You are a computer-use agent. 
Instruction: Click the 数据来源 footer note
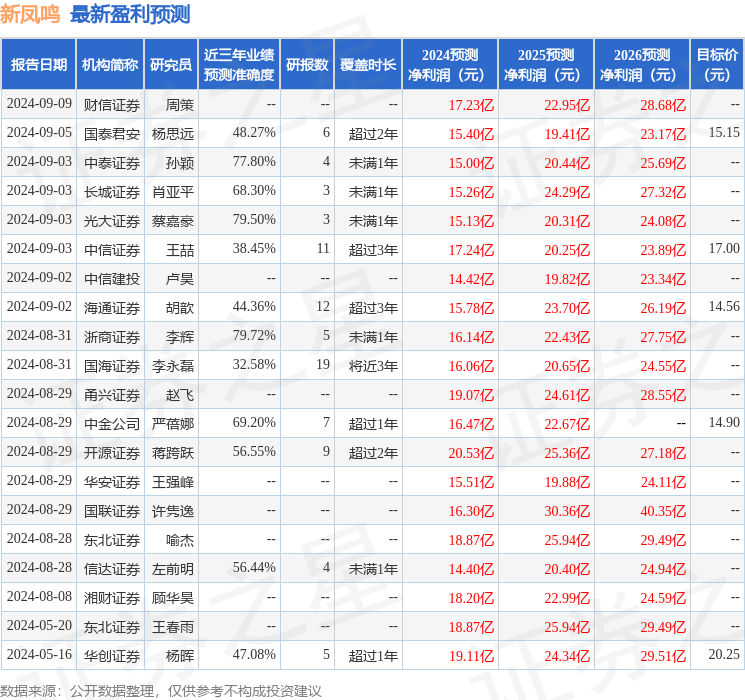pyautogui.click(x=161, y=690)
